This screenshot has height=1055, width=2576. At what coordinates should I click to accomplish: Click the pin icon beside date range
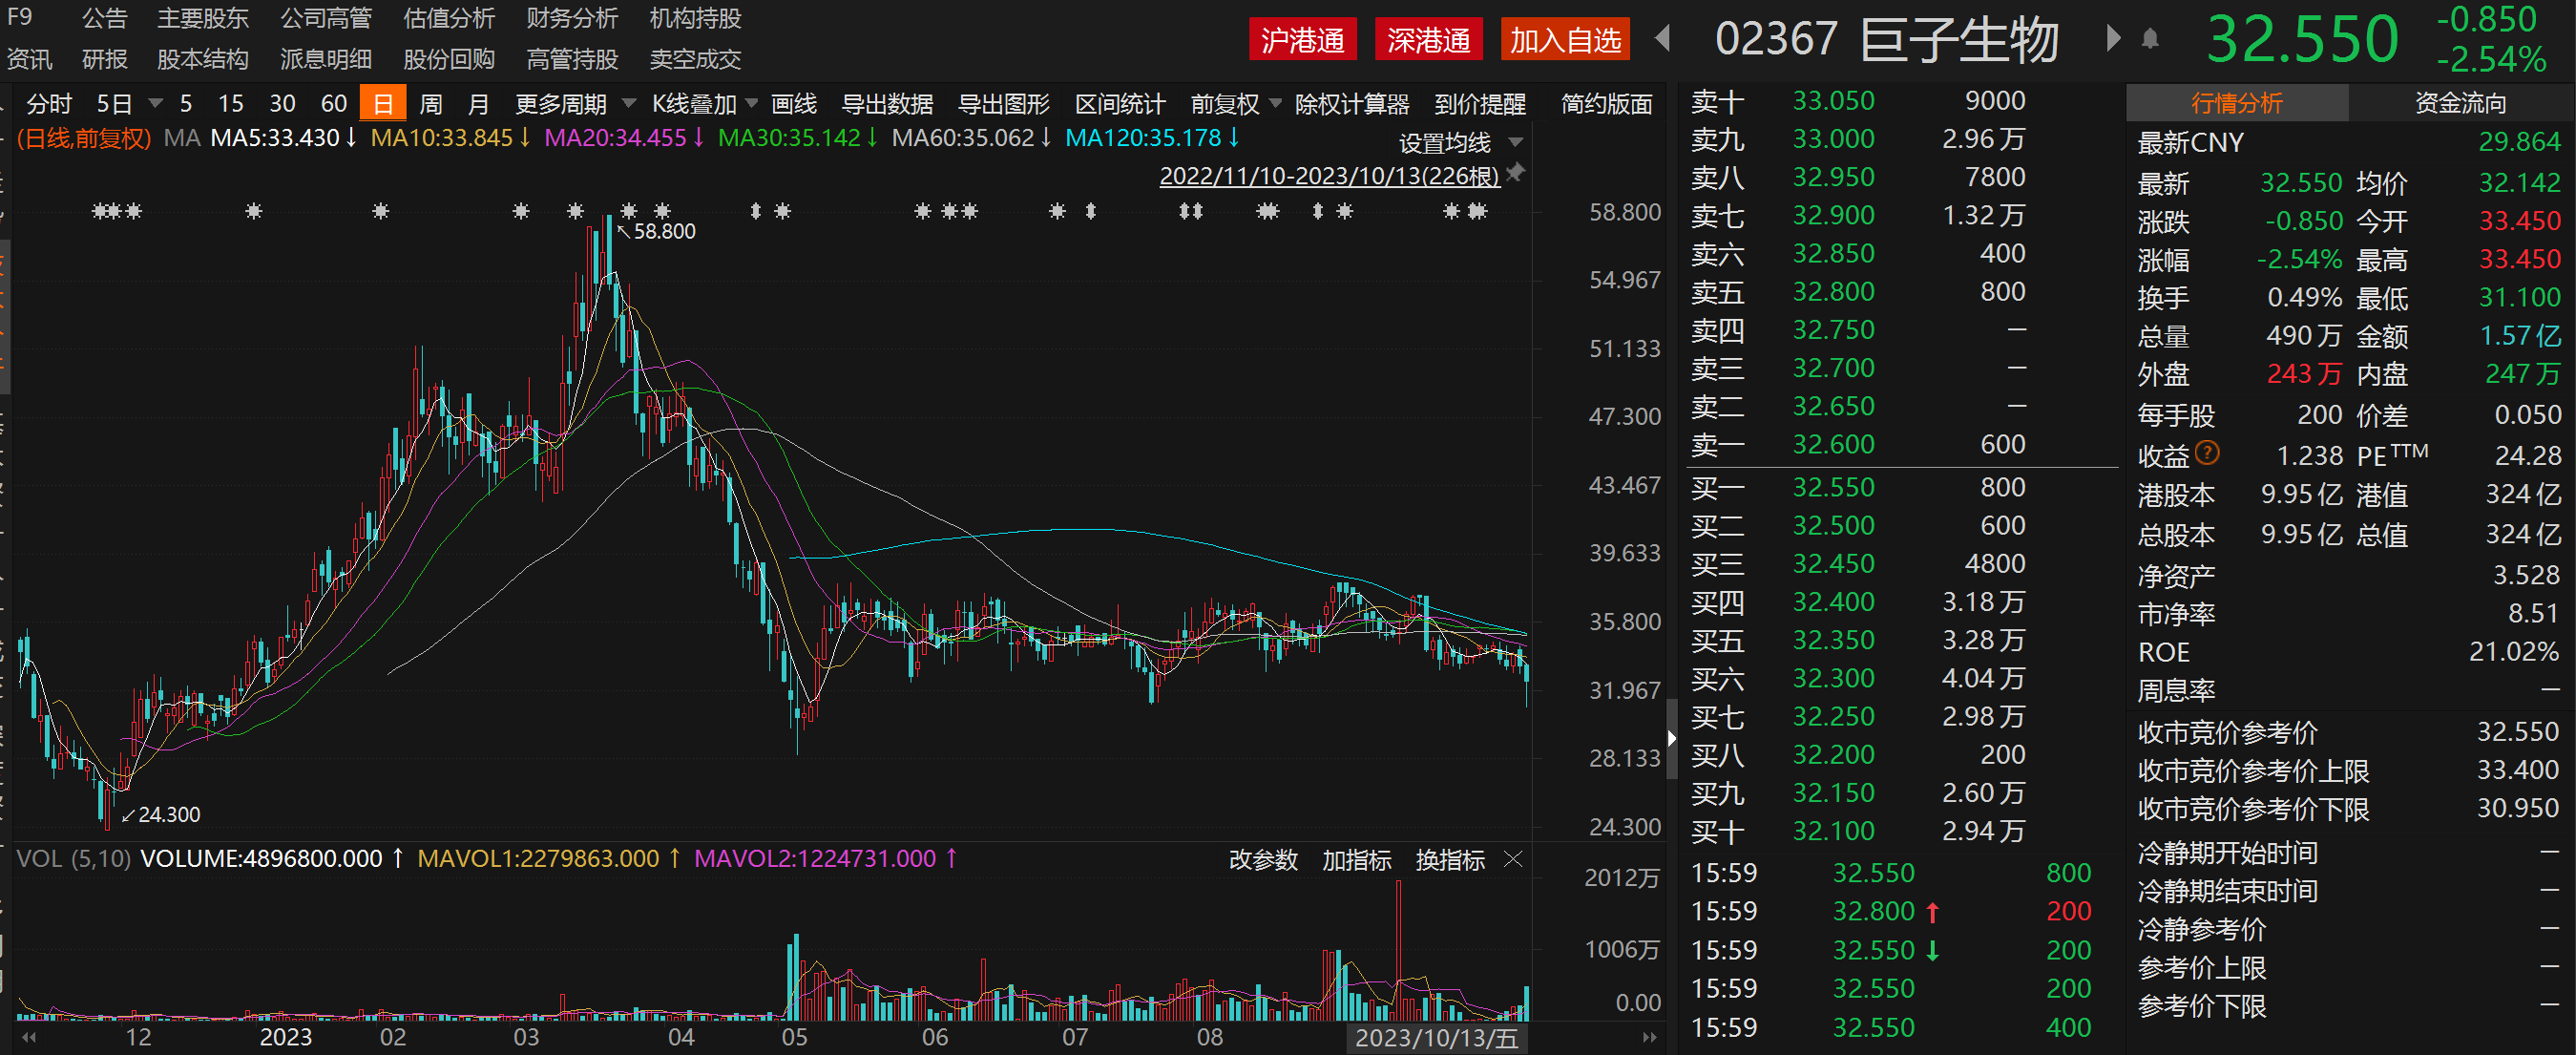click(x=1515, y=173)
